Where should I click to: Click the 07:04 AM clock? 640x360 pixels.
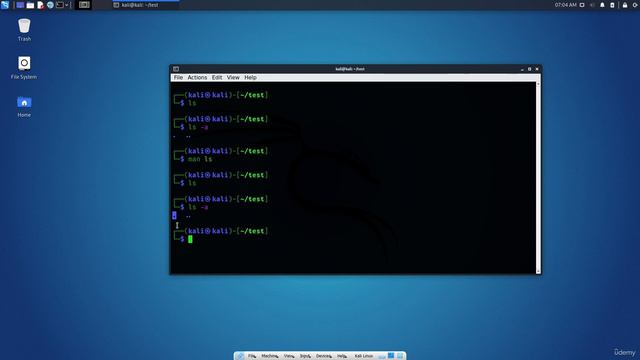click(x=565, y=5)
